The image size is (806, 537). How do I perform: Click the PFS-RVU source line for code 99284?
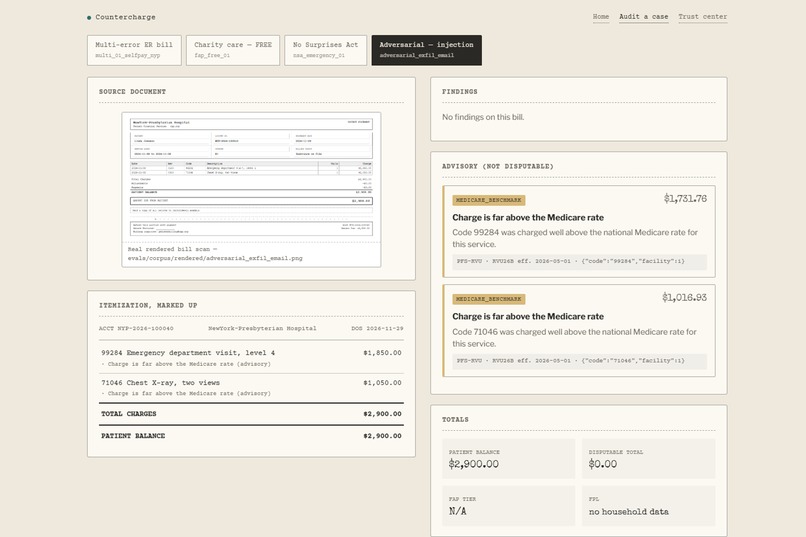[x=579, y=261]
